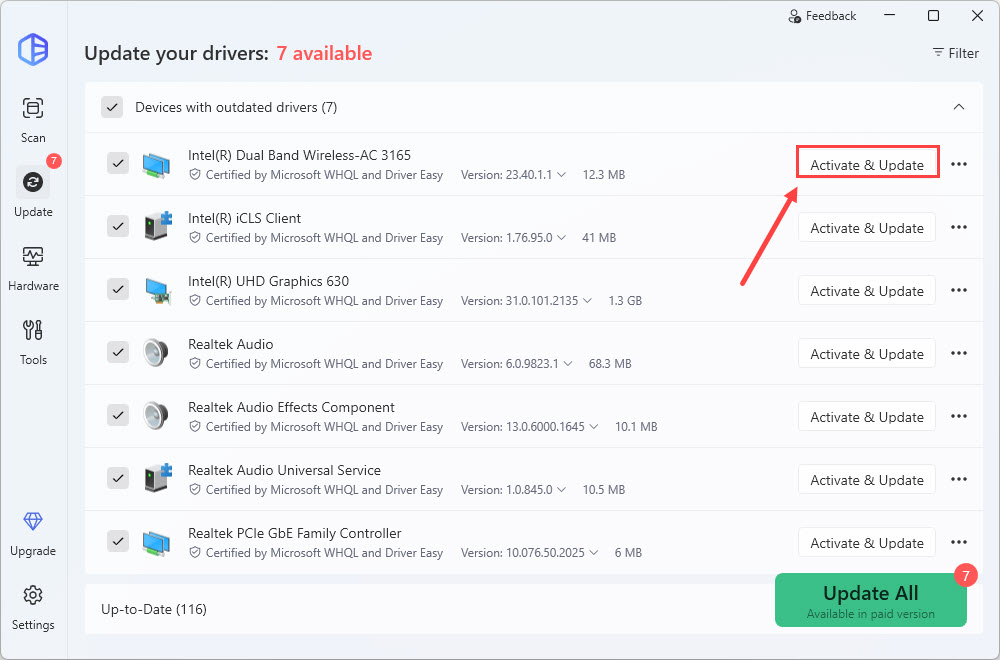Open the Feedback link in title bar
The image size is (1000, 660).
(822, 16)
